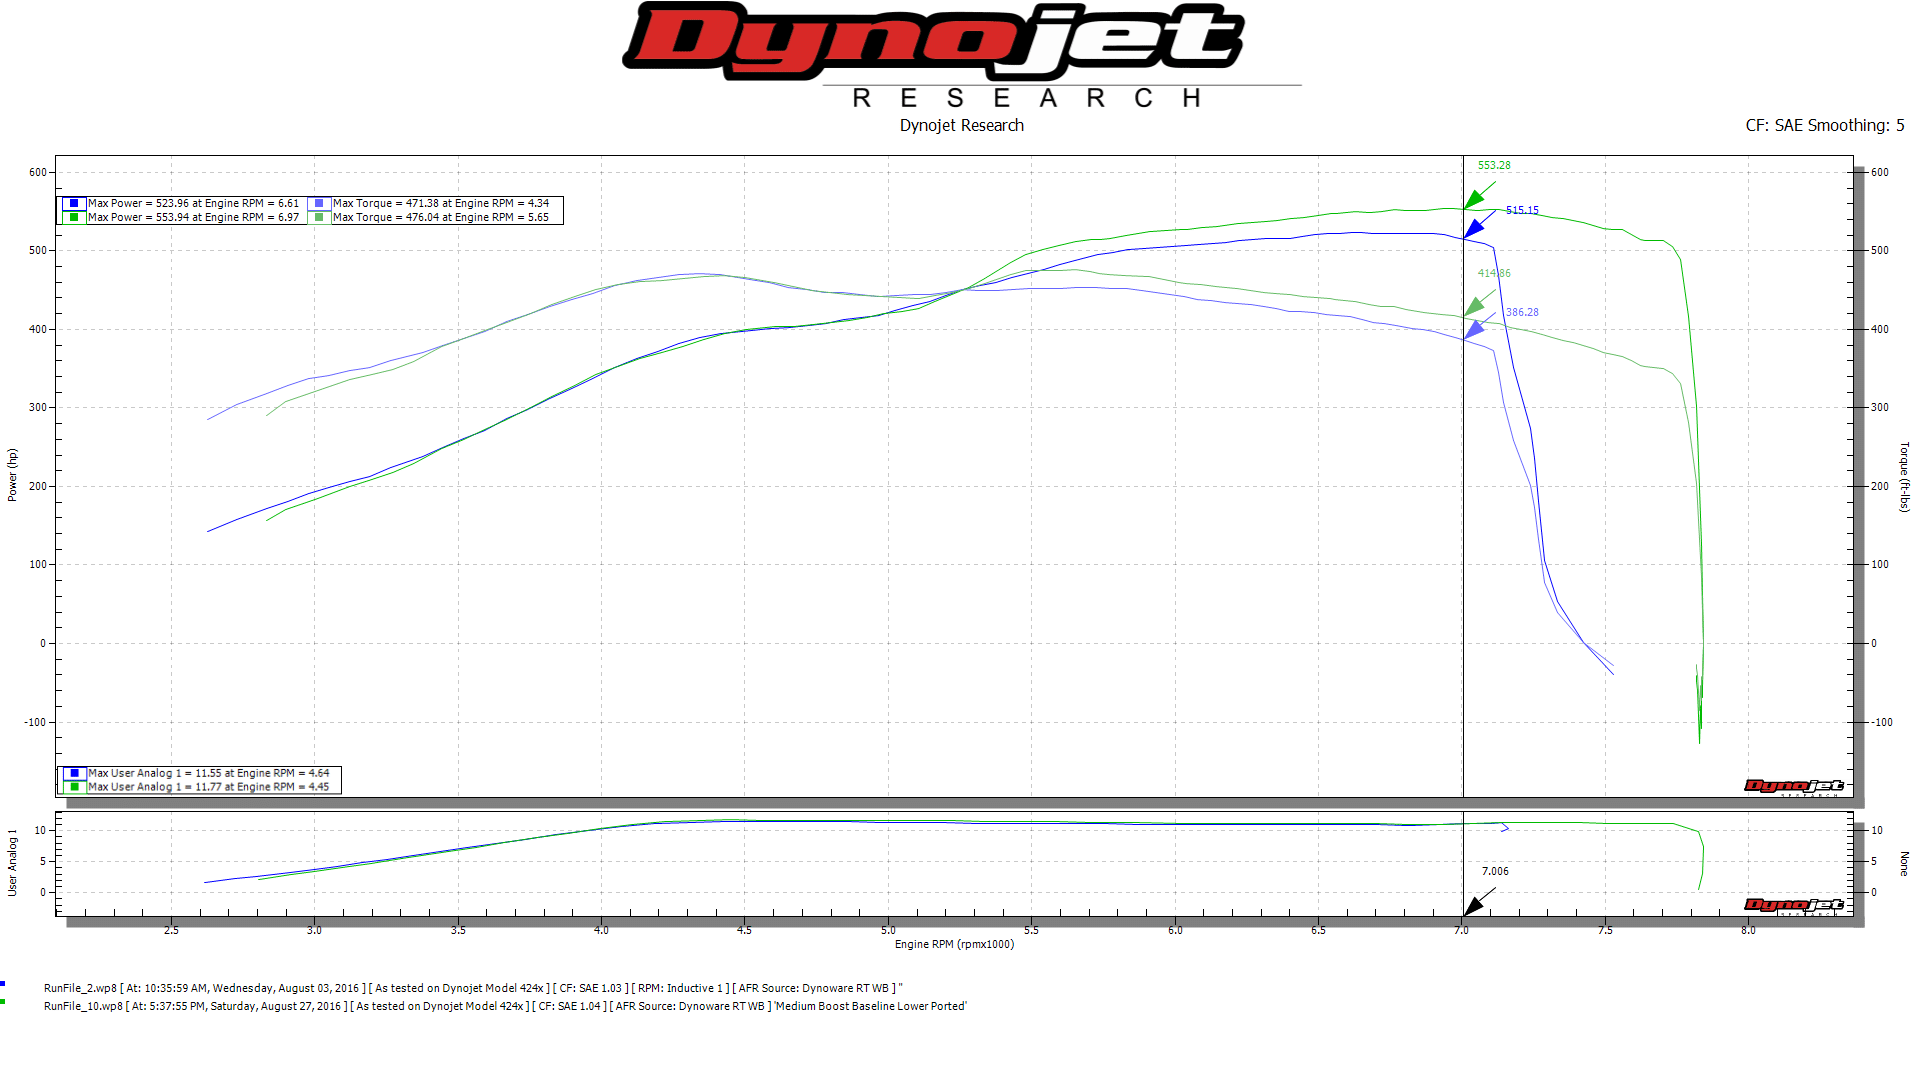Click the blue marker left of RunFile_2.wp8
Screen dimensions: 1924x1084
3,984
